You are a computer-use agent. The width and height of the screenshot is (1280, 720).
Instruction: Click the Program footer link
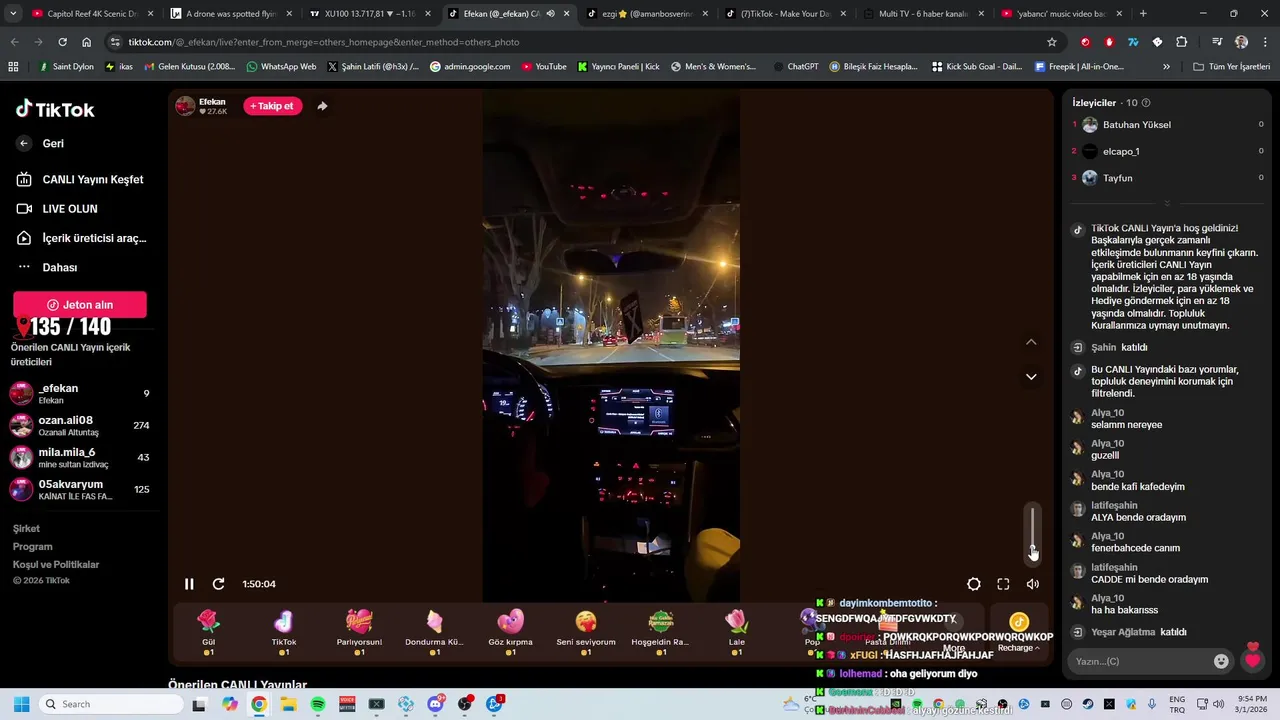[x=32, y=546]
